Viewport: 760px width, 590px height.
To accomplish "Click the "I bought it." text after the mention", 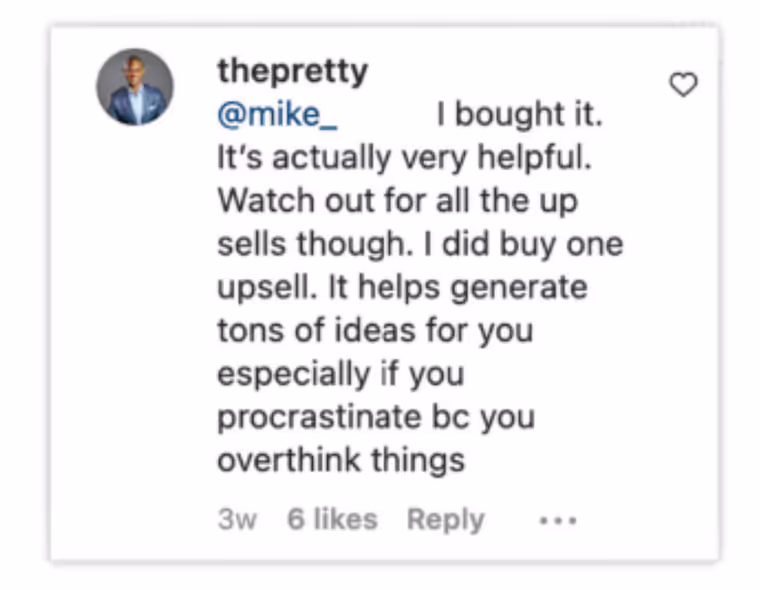I will point(519,114).
